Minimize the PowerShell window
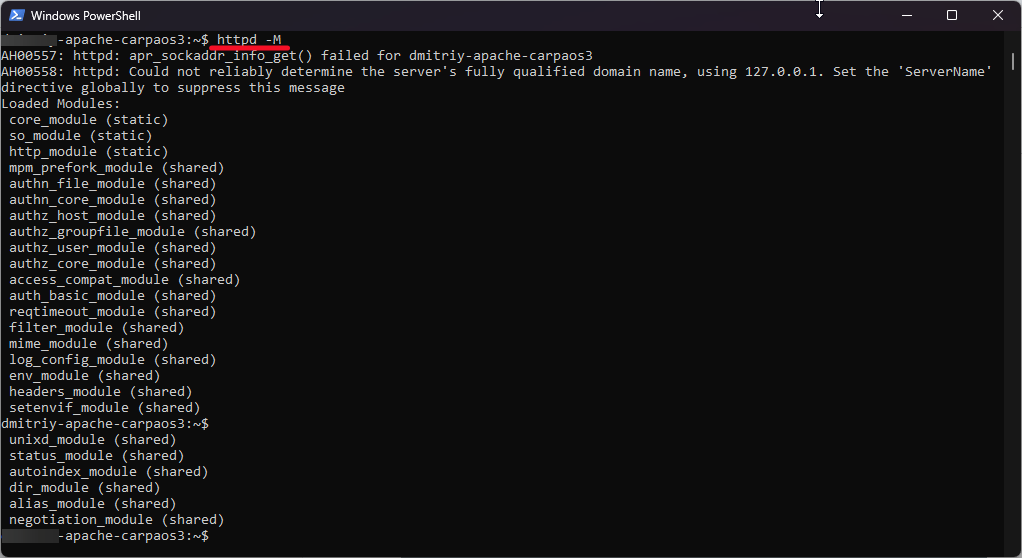Screen dimensions: 1022x558 pyautogui.click(x=906, y=15)
